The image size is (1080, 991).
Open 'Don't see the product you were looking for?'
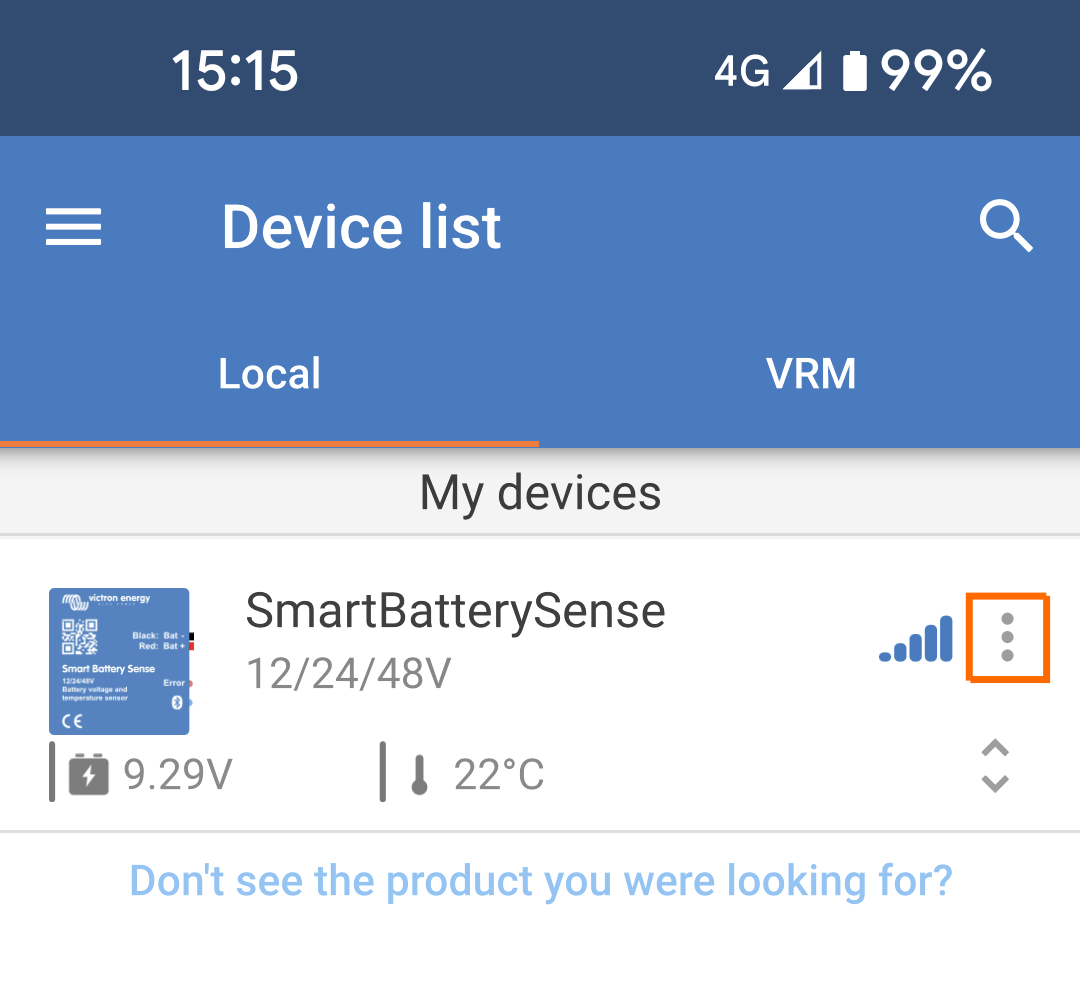540,880
